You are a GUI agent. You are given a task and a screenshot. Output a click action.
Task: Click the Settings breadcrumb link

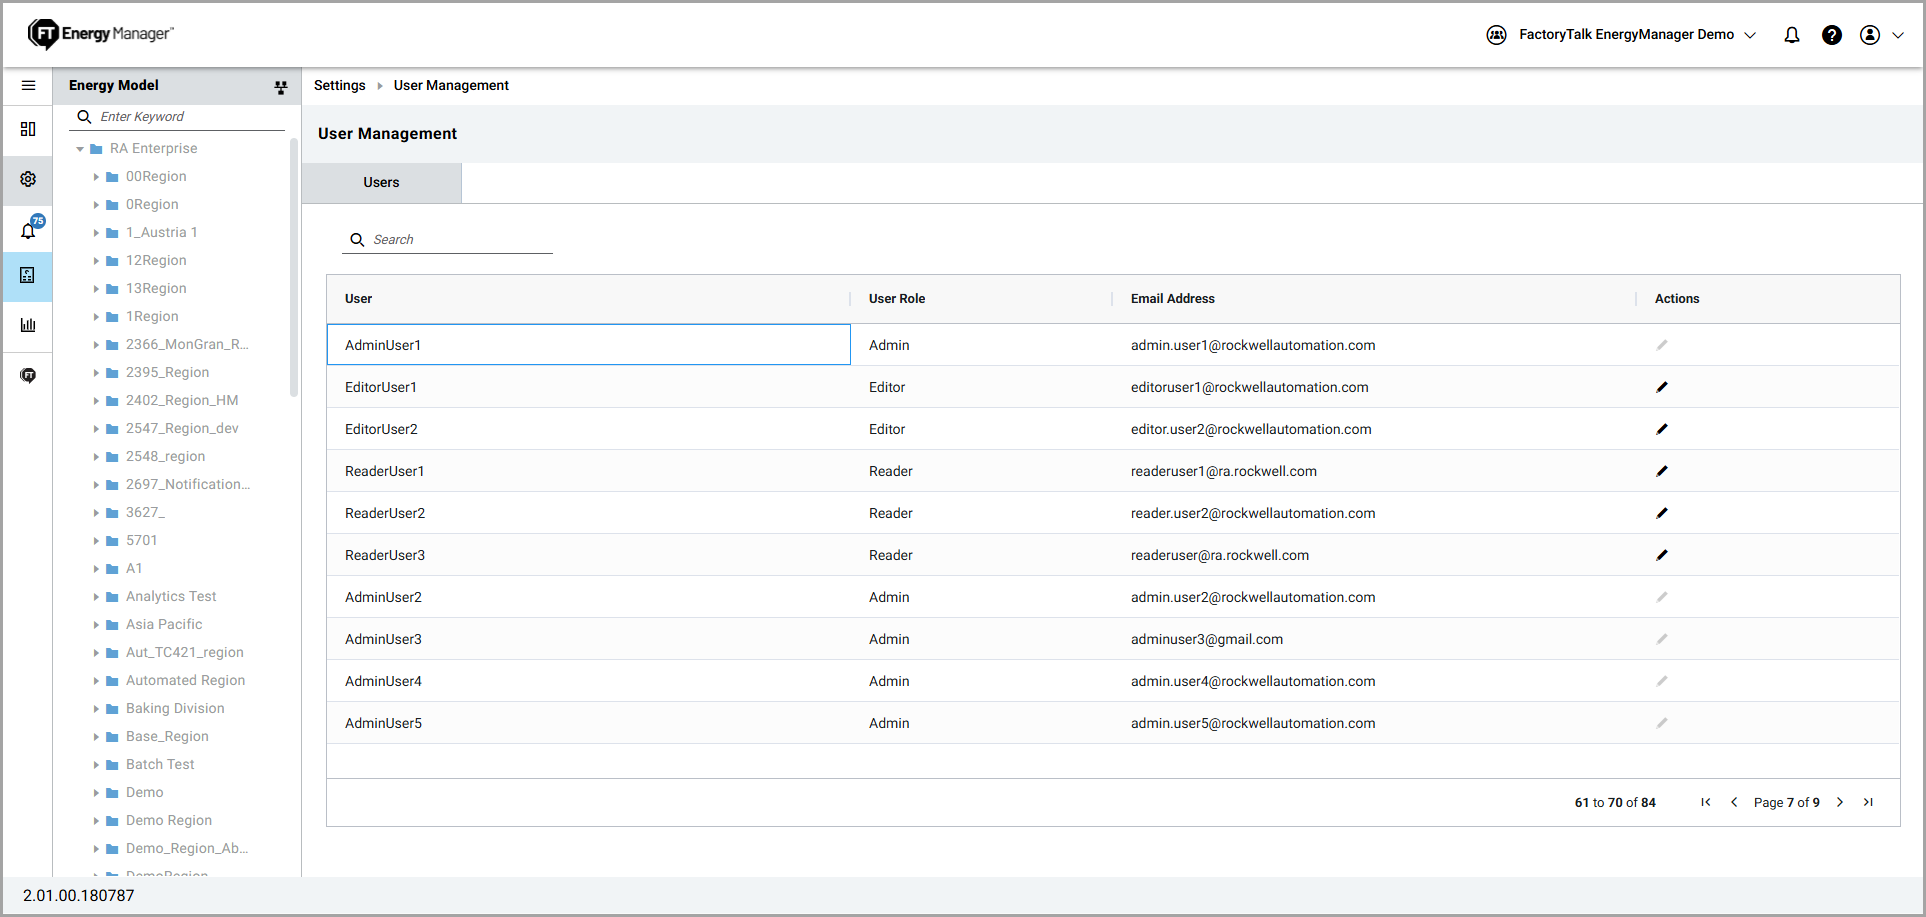[x=339, y=86]
